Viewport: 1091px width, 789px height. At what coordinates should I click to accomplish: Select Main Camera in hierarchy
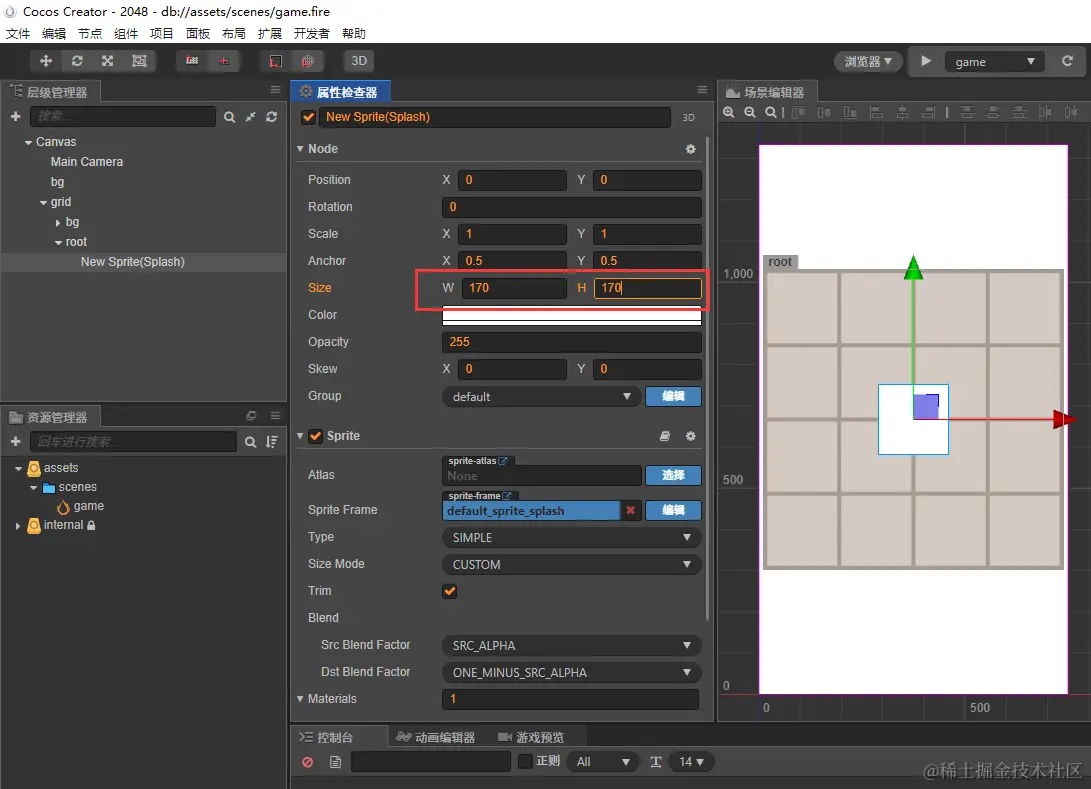pyautogui.click(x=87, y=162)
